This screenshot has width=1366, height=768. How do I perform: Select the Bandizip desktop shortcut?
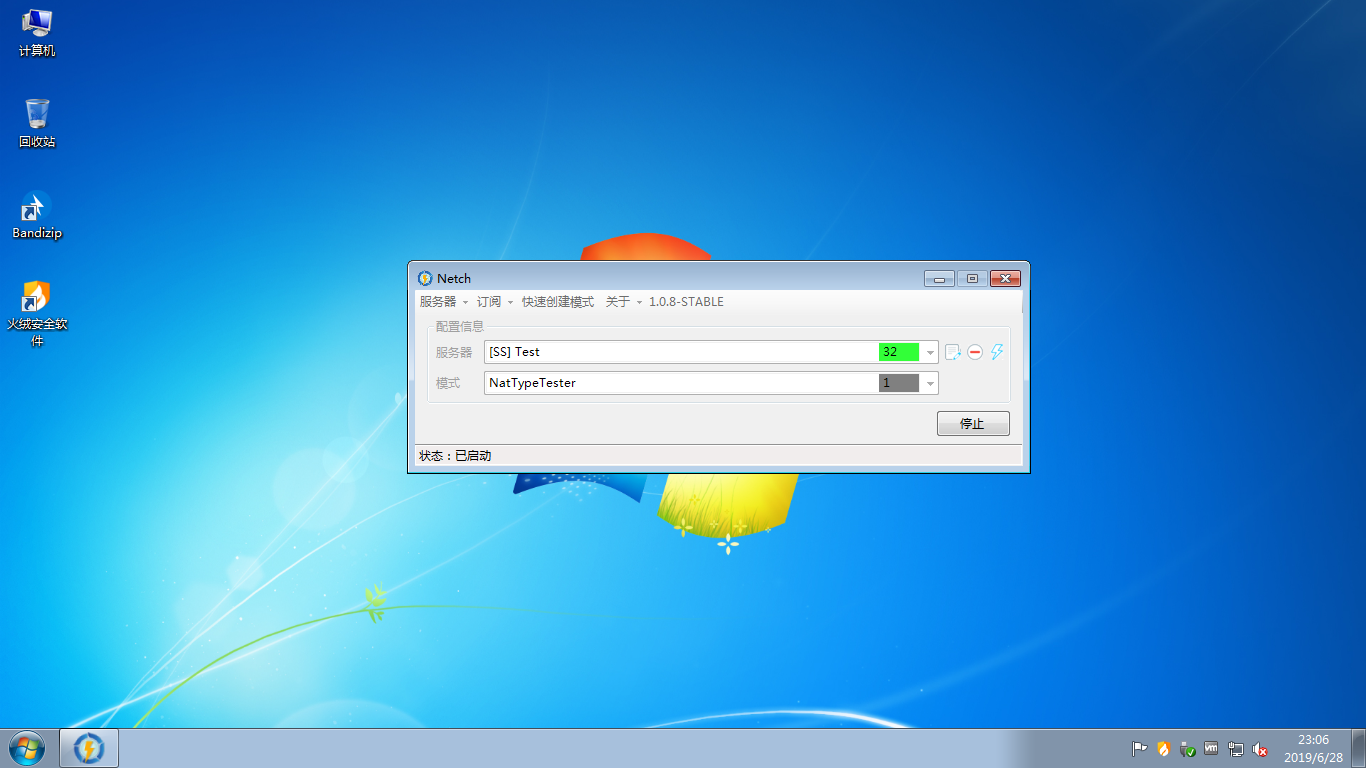click(37, 215)
